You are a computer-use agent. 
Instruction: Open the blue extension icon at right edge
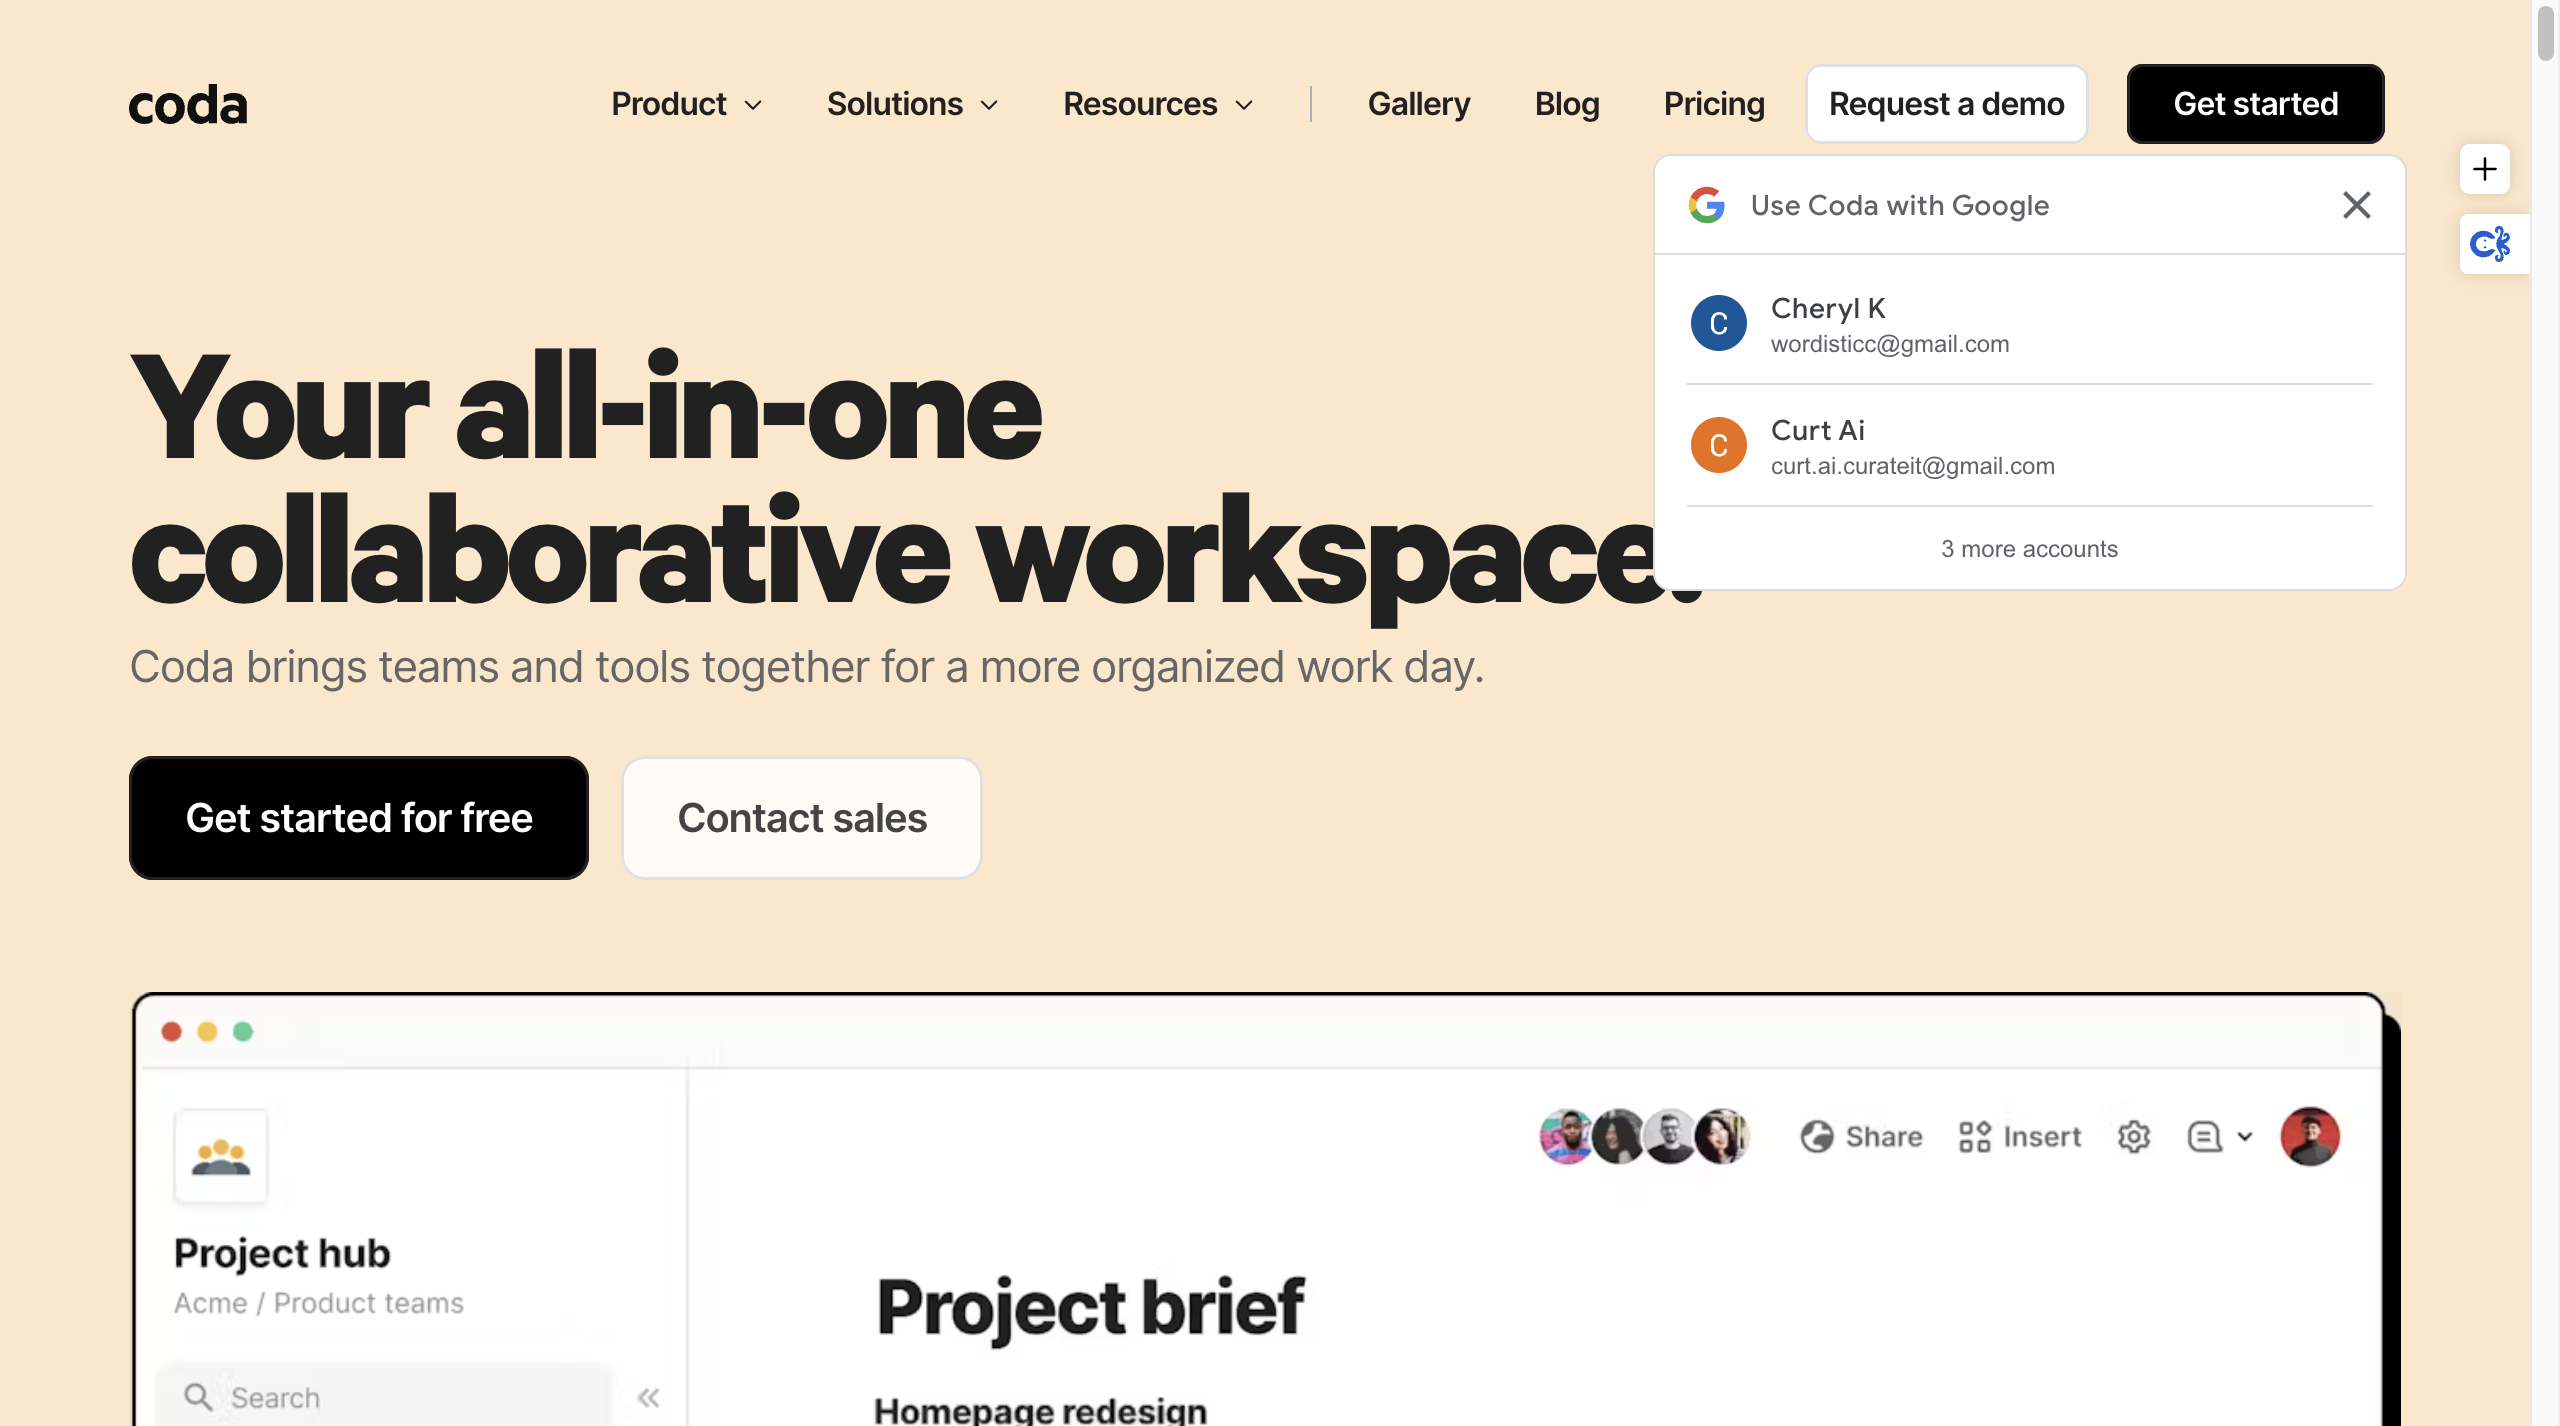[2490, 244]
